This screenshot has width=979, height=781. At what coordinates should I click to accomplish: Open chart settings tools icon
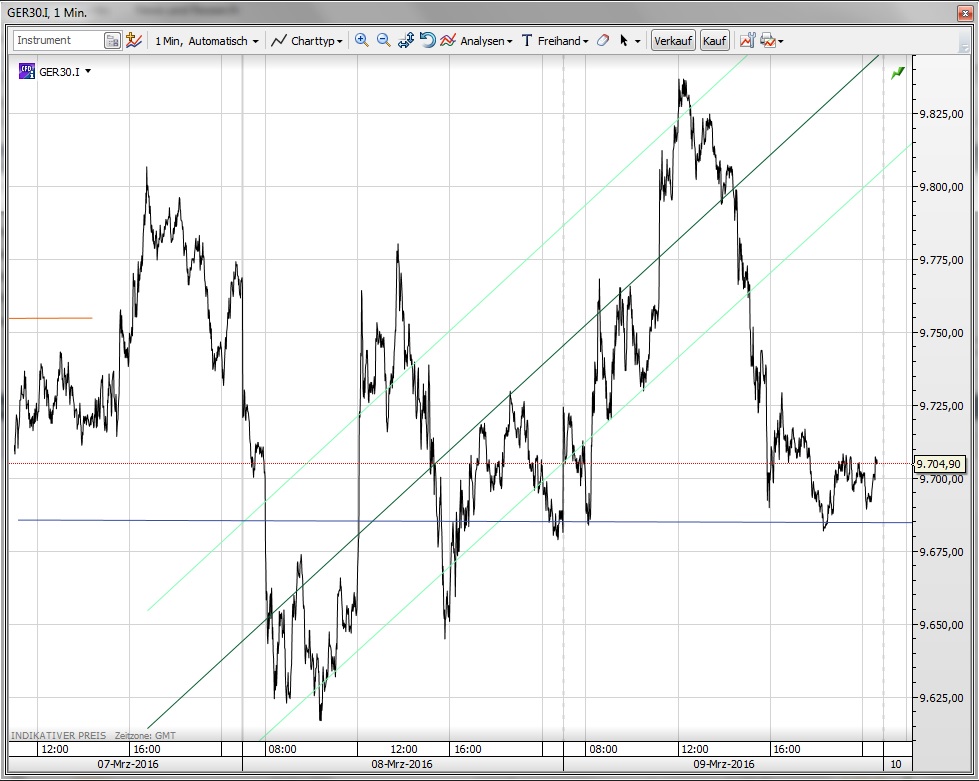[x=746, y=41]
